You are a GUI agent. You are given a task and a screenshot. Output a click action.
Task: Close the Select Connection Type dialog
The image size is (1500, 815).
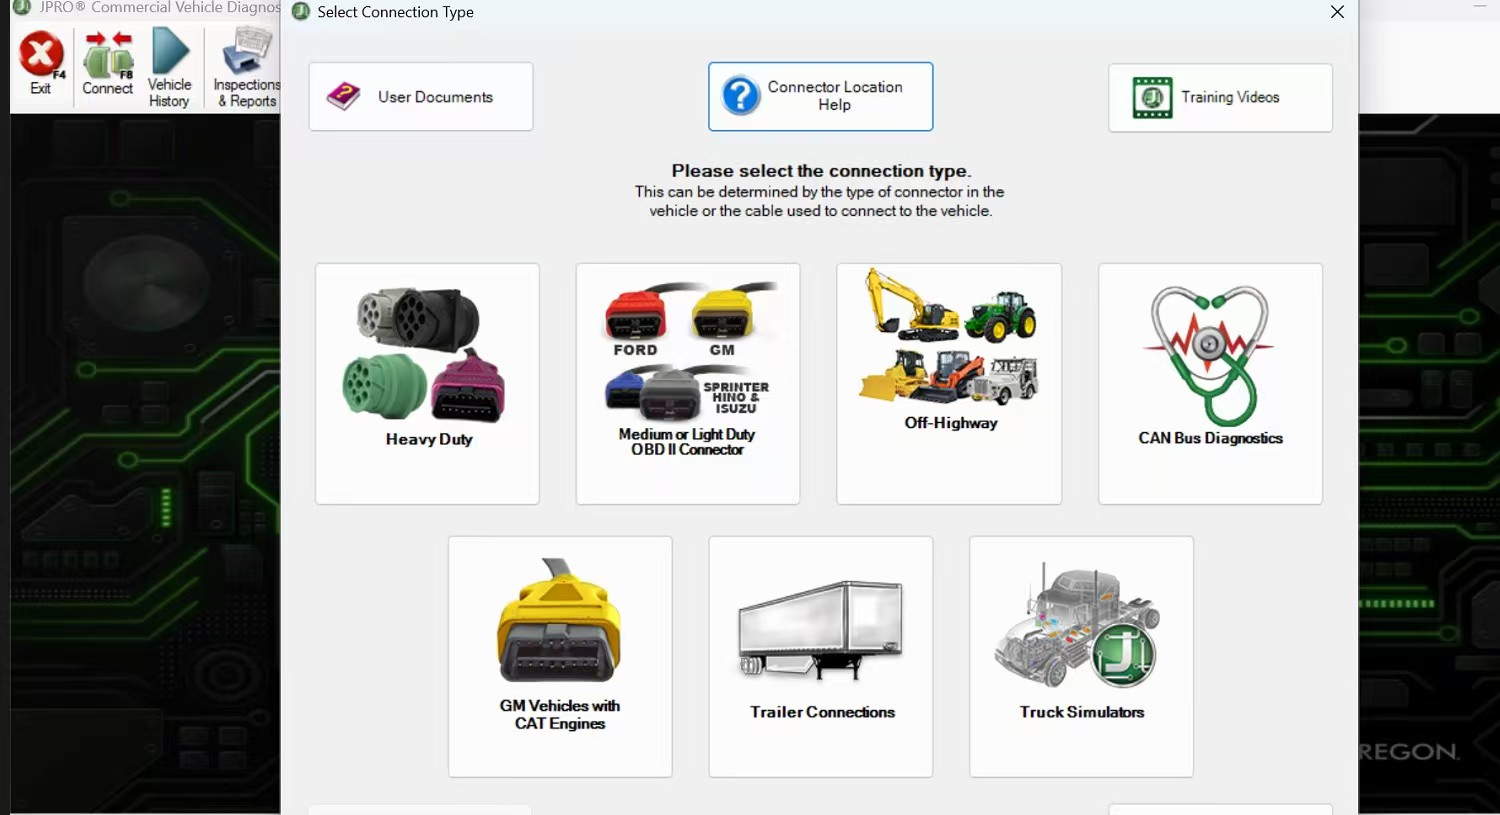click(1337, 12)
